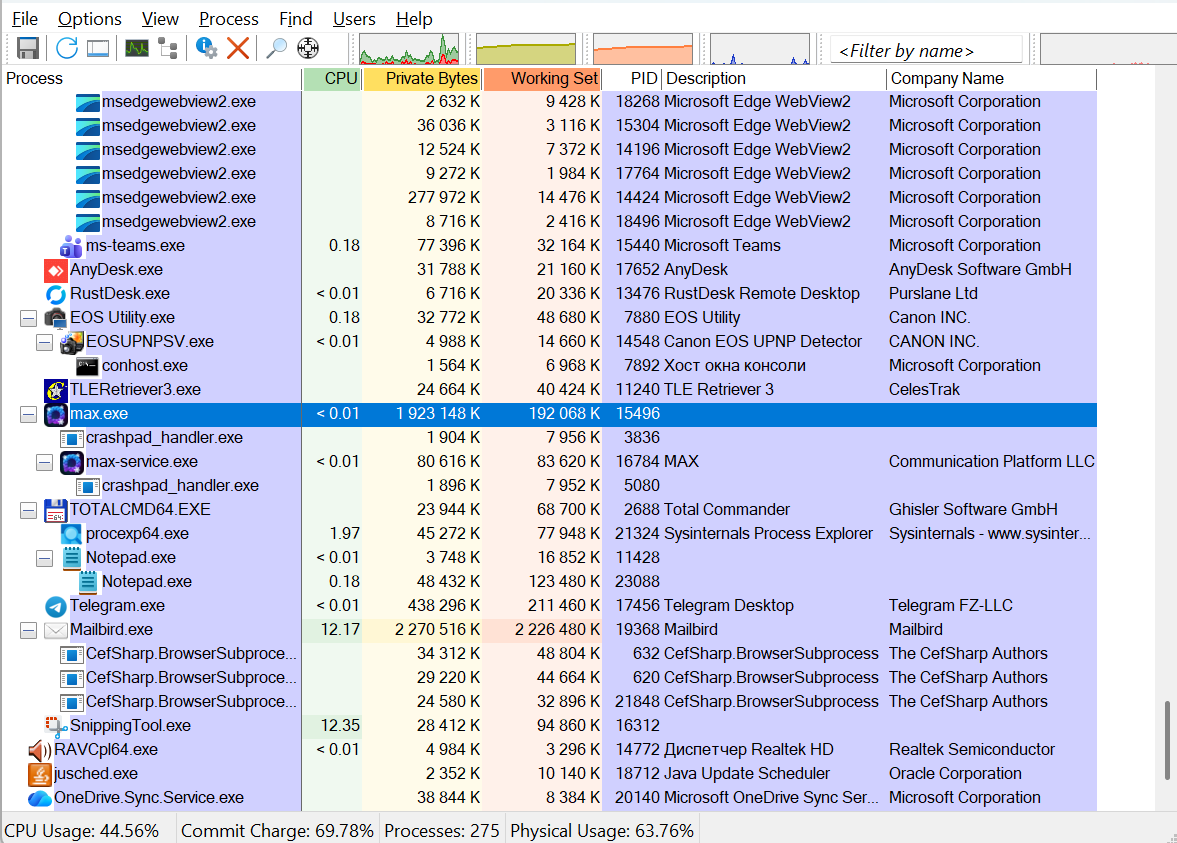This screenshot has width=1177, height=843.
Task: Collapse the EOS Utility.exe tree node
Action: (29, 318)
